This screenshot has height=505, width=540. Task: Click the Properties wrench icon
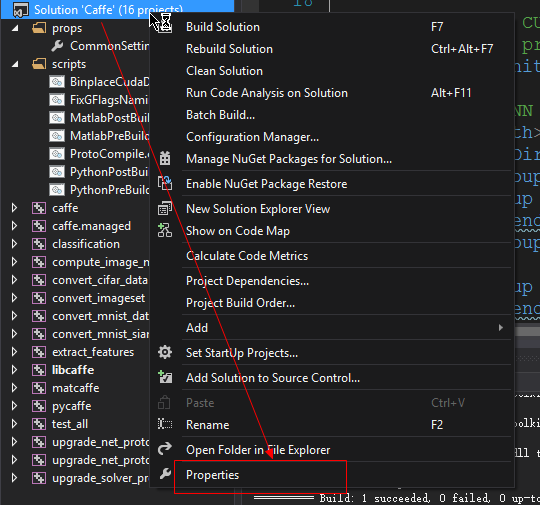coord(165,474)
